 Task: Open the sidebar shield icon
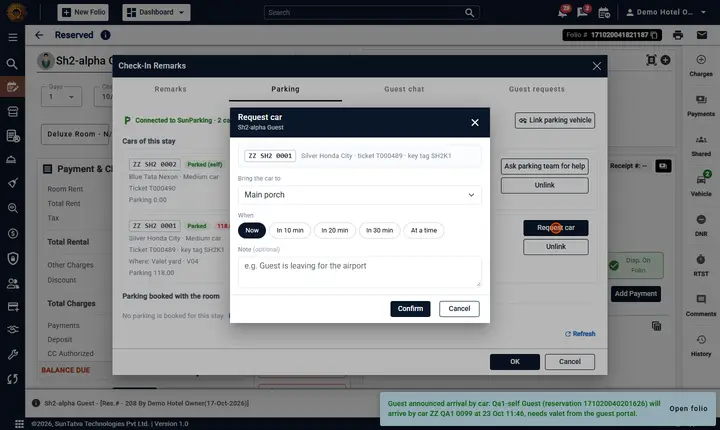pyautogui.click(x=12, y=259)
